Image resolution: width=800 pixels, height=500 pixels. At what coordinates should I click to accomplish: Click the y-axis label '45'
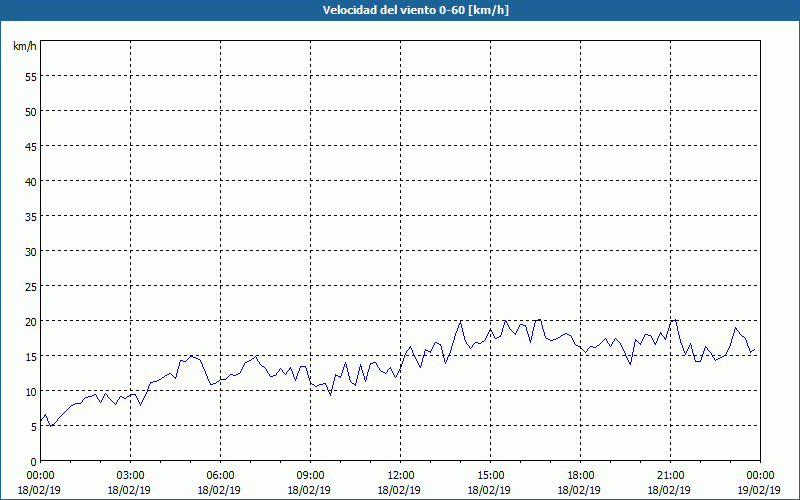(x=31, y=146)
